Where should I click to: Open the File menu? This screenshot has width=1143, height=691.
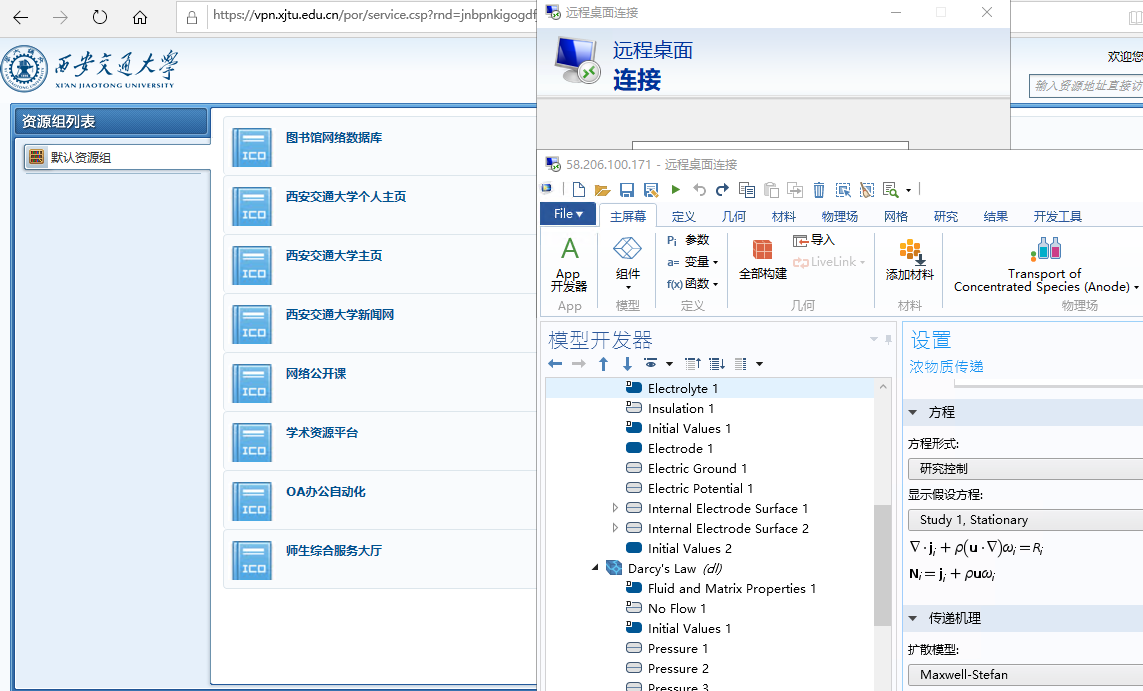(568, 214)
